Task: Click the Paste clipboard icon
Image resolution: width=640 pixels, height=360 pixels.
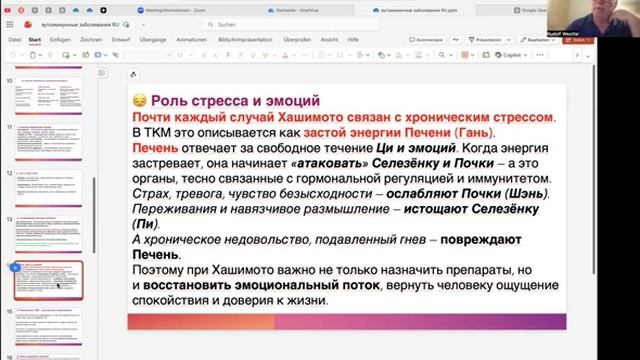Action: (33, 55)
